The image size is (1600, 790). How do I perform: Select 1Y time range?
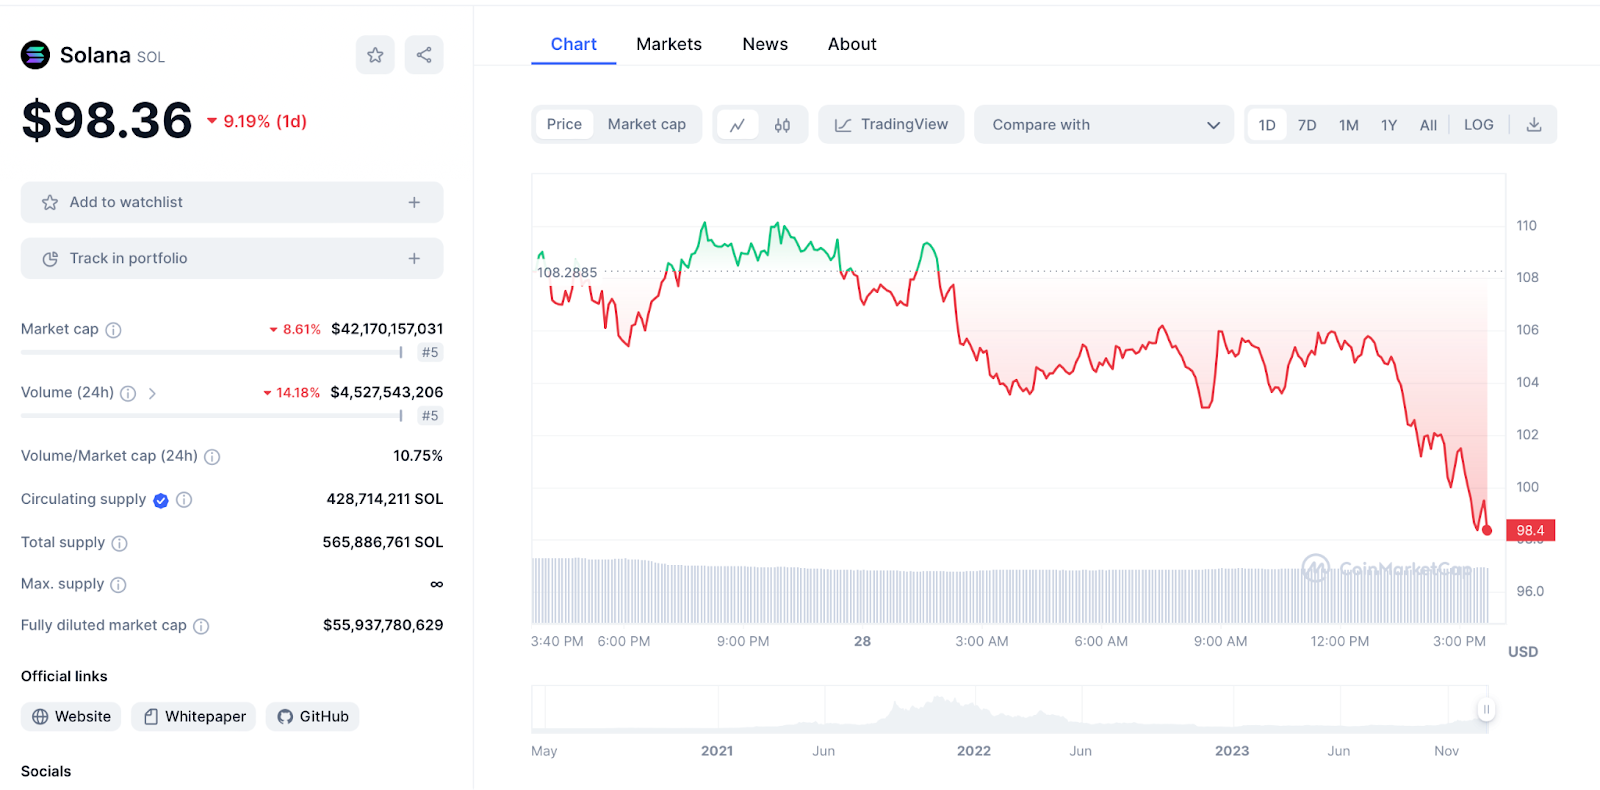1389,125
